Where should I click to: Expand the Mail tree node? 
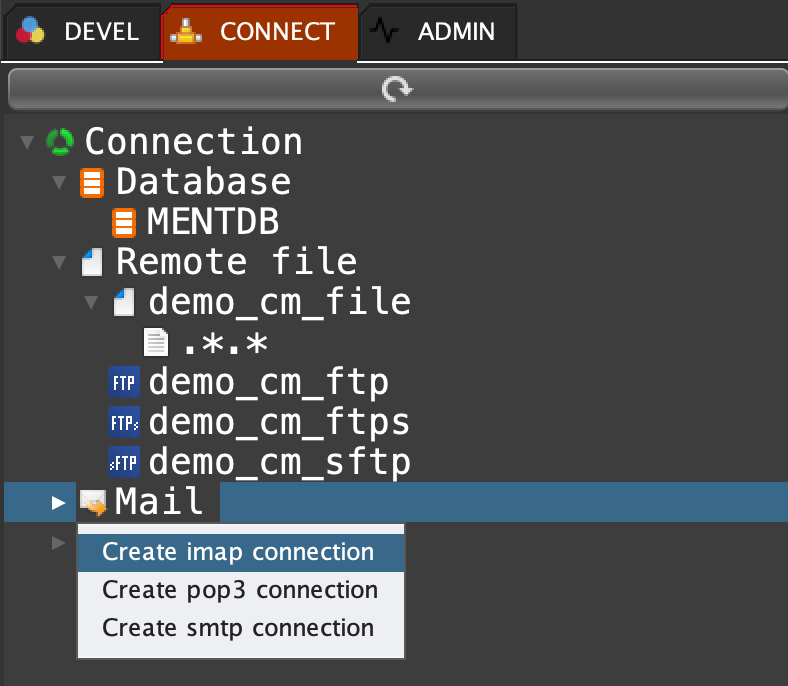(x=58, y=502)
